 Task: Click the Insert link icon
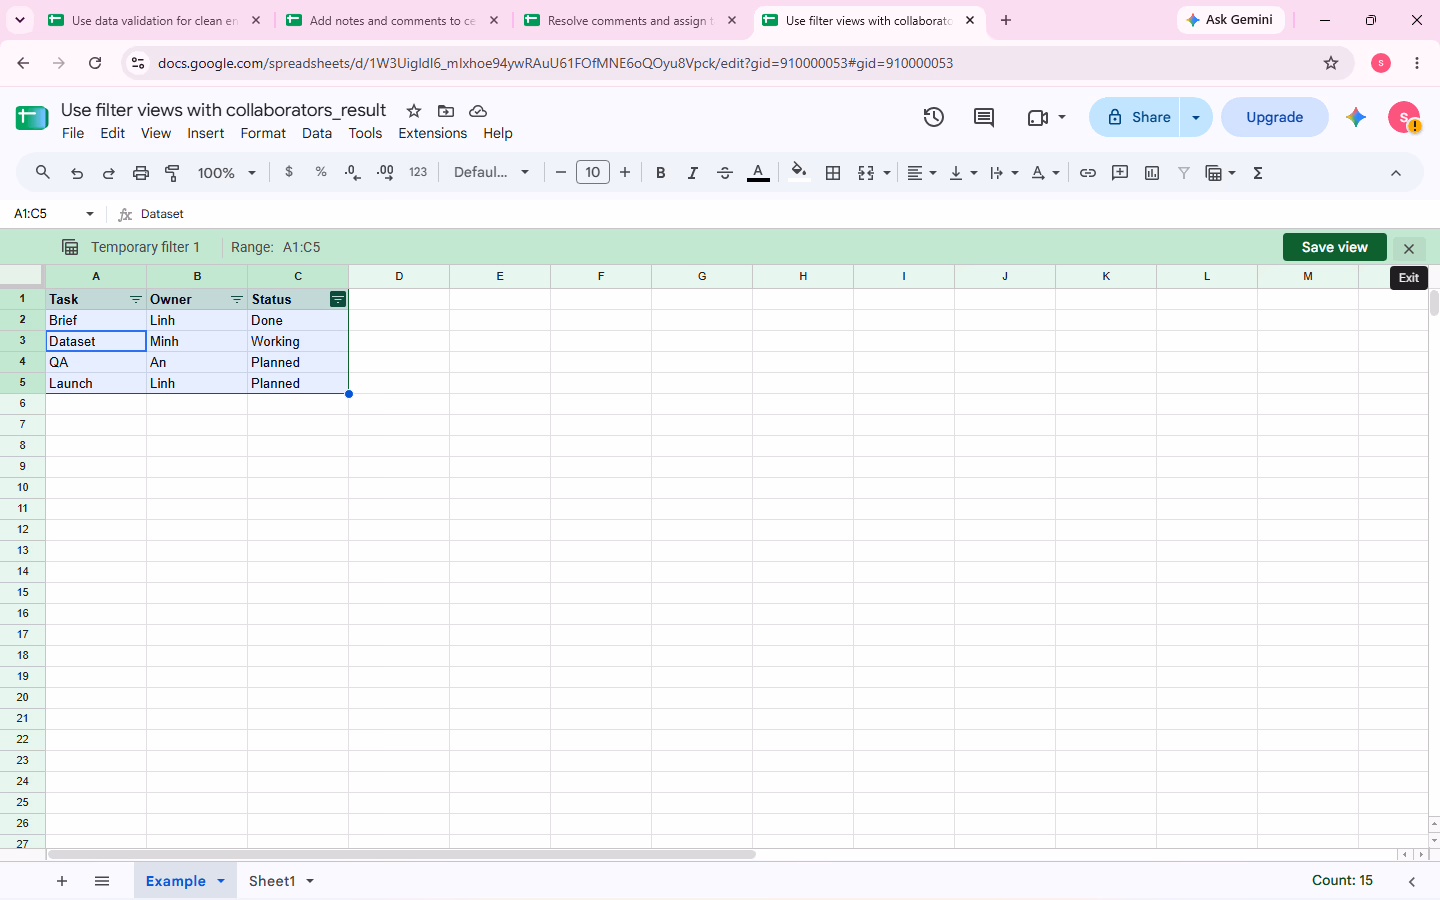tap(1088, 173)
